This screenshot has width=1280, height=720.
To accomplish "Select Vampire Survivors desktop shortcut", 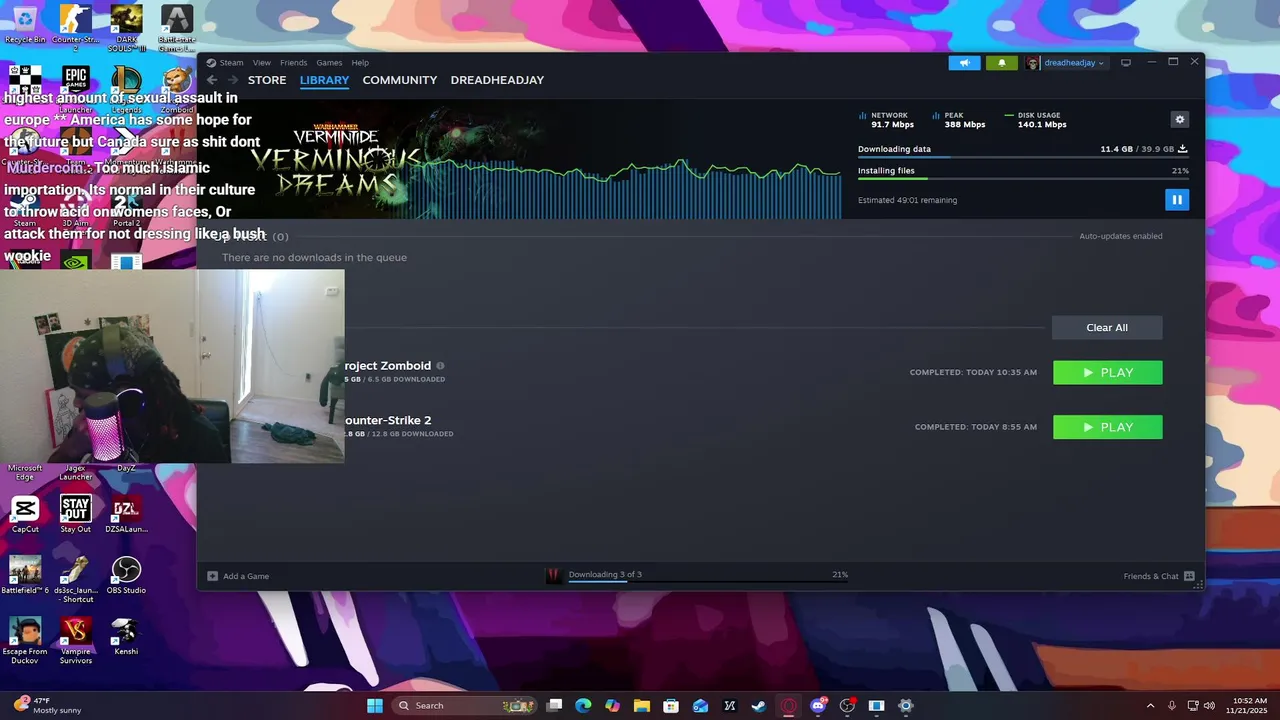I will 75,641.
